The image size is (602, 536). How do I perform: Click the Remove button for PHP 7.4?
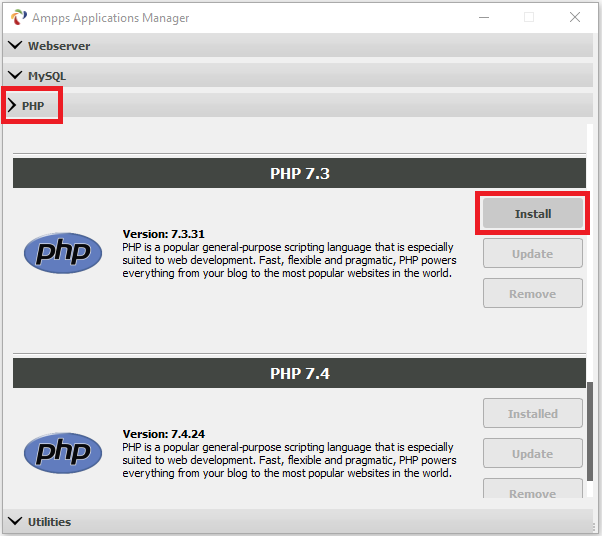point(533,489)
